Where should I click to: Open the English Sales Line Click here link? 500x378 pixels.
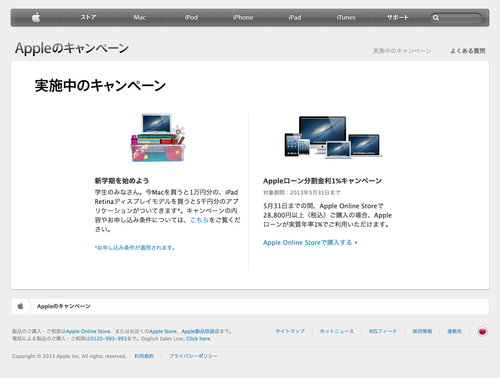tap(198, 339)
